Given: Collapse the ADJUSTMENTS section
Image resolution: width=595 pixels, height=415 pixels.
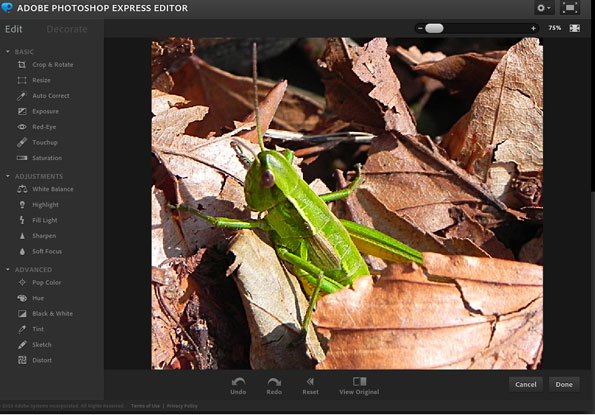Looking at the screenshot, I should click(x=8, y=176).
